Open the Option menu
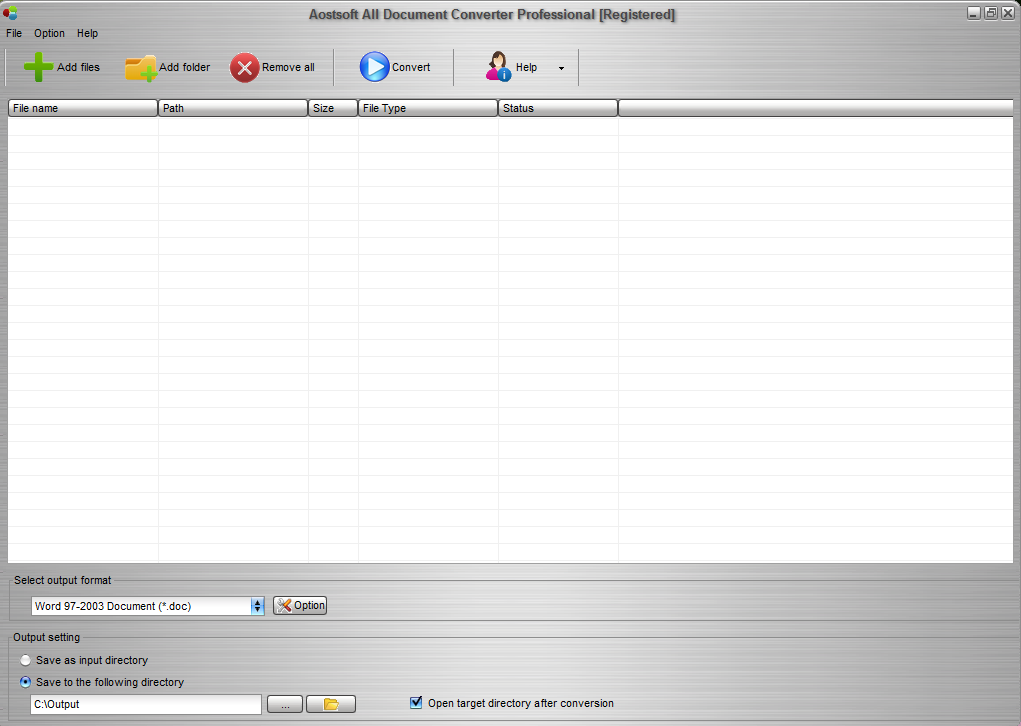The height and width of the screenshot is (726, 1021). [49, 33]
